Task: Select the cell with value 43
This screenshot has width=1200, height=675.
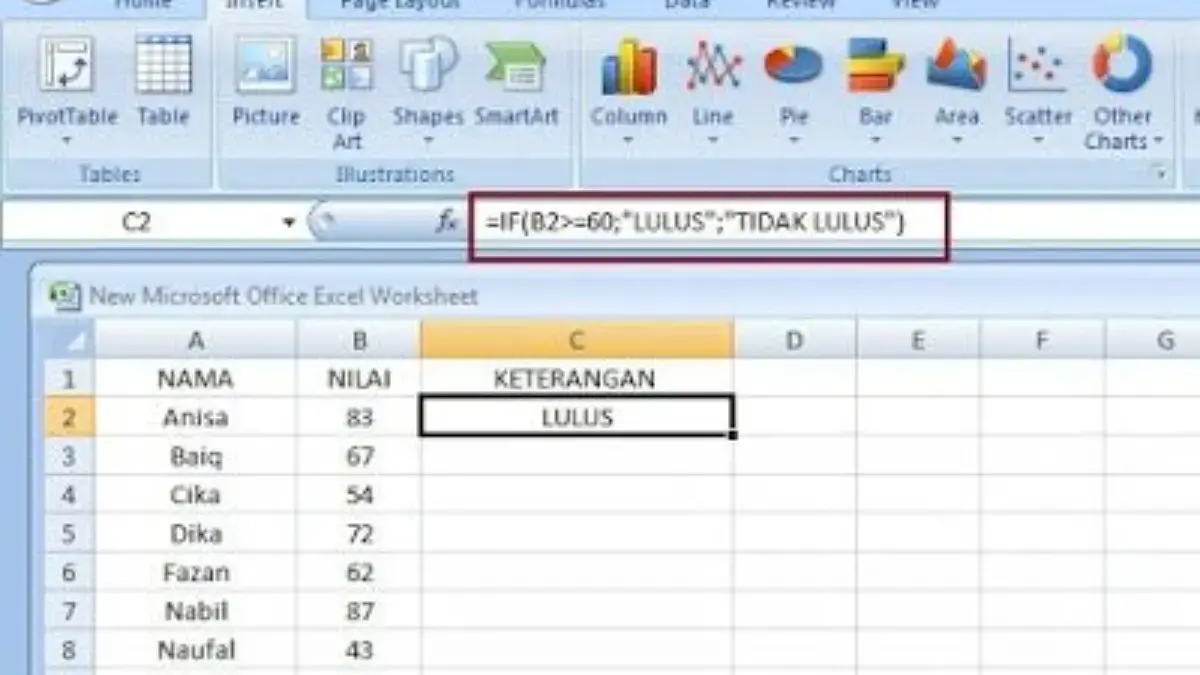Action: coord(359,651)
